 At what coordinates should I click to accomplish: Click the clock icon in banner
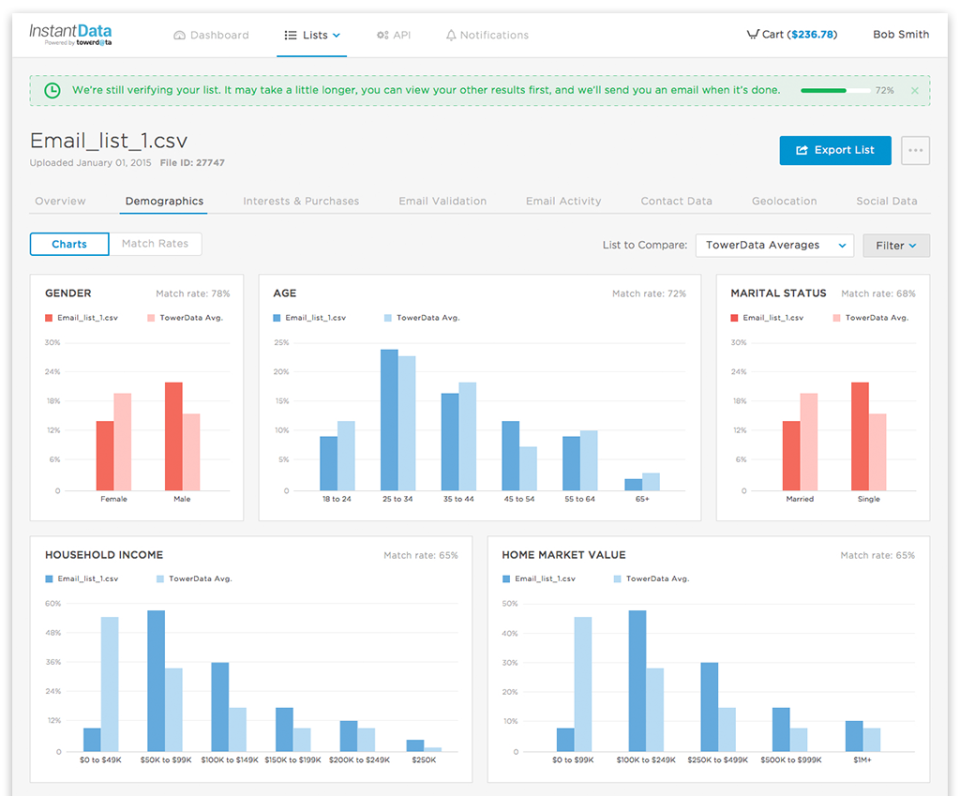coord(52,90)
